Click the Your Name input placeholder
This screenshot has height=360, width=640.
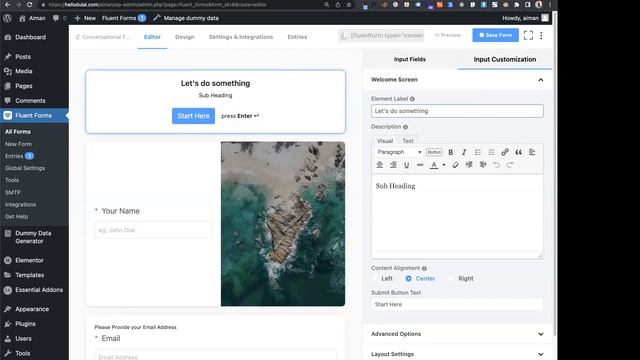point(153,230)
